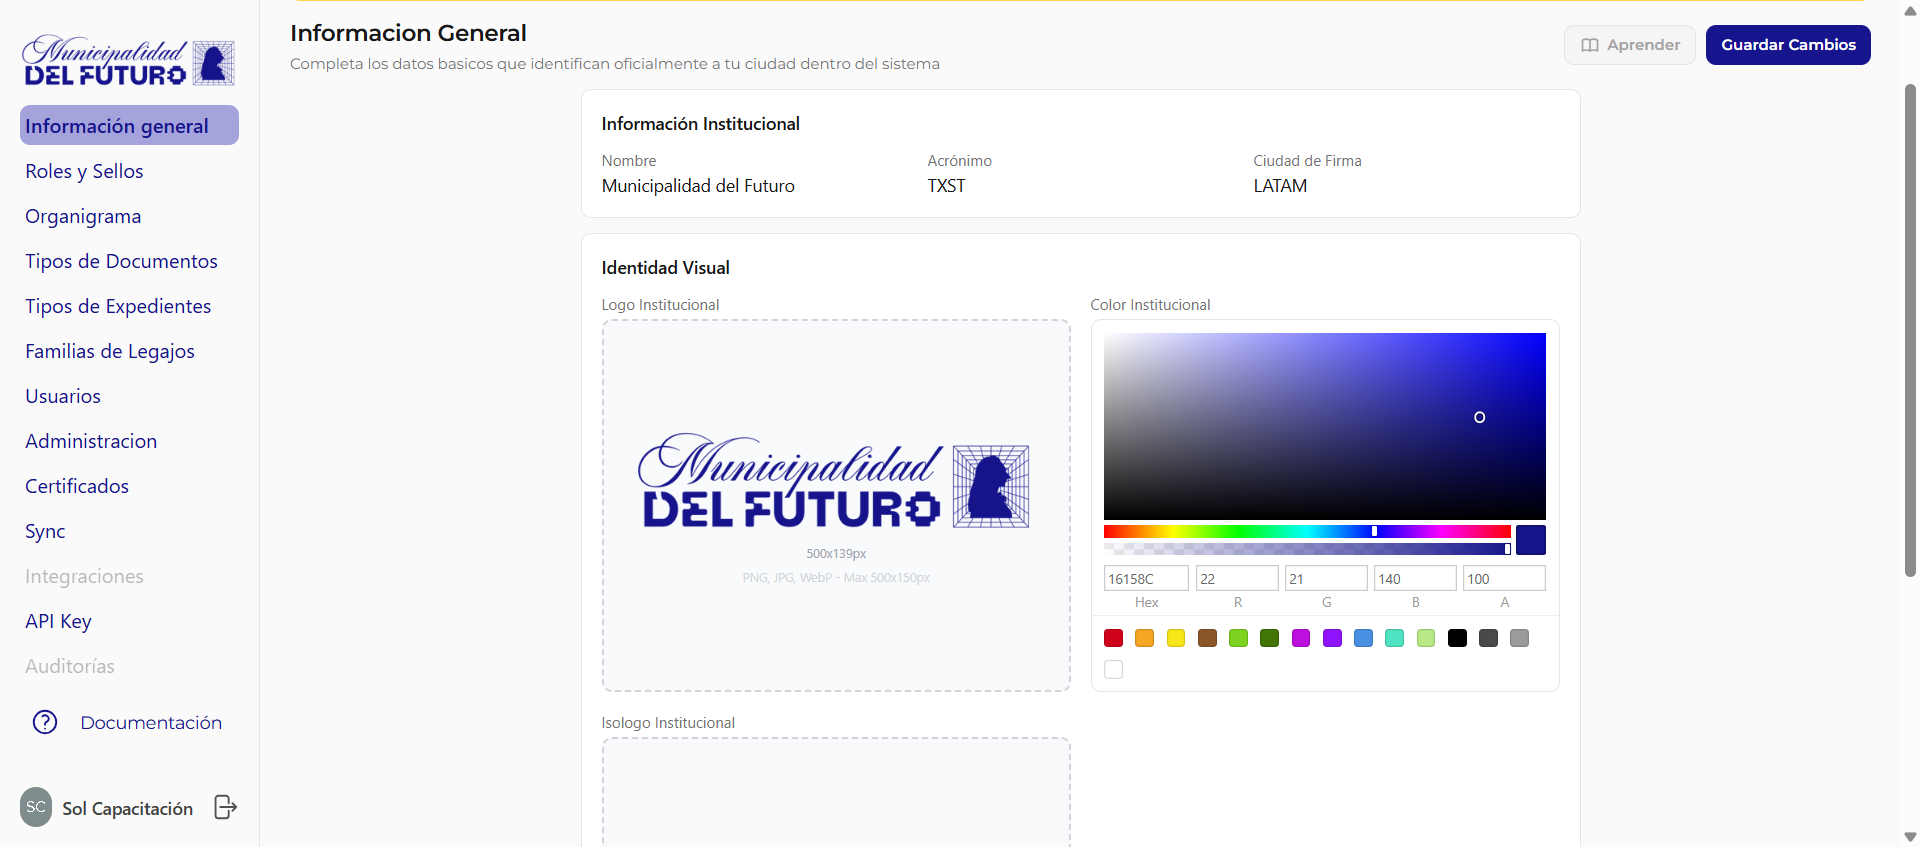Go to Tipos de Documentos
The height and width of the screenshot is (847, 1920).
(121, 261)
